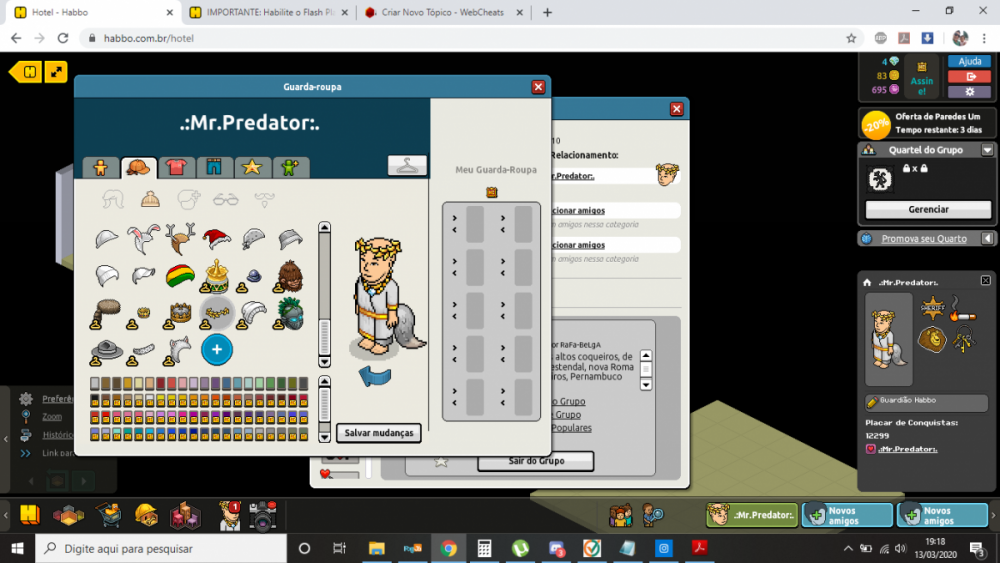1000x563 pixels.
Task: Open the find friends search icon
Action: tap(652, 515)
